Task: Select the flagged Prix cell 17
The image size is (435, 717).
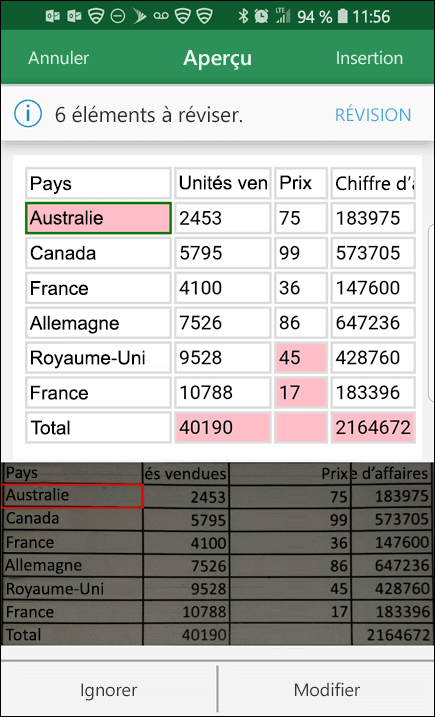Action: point(301,392)
